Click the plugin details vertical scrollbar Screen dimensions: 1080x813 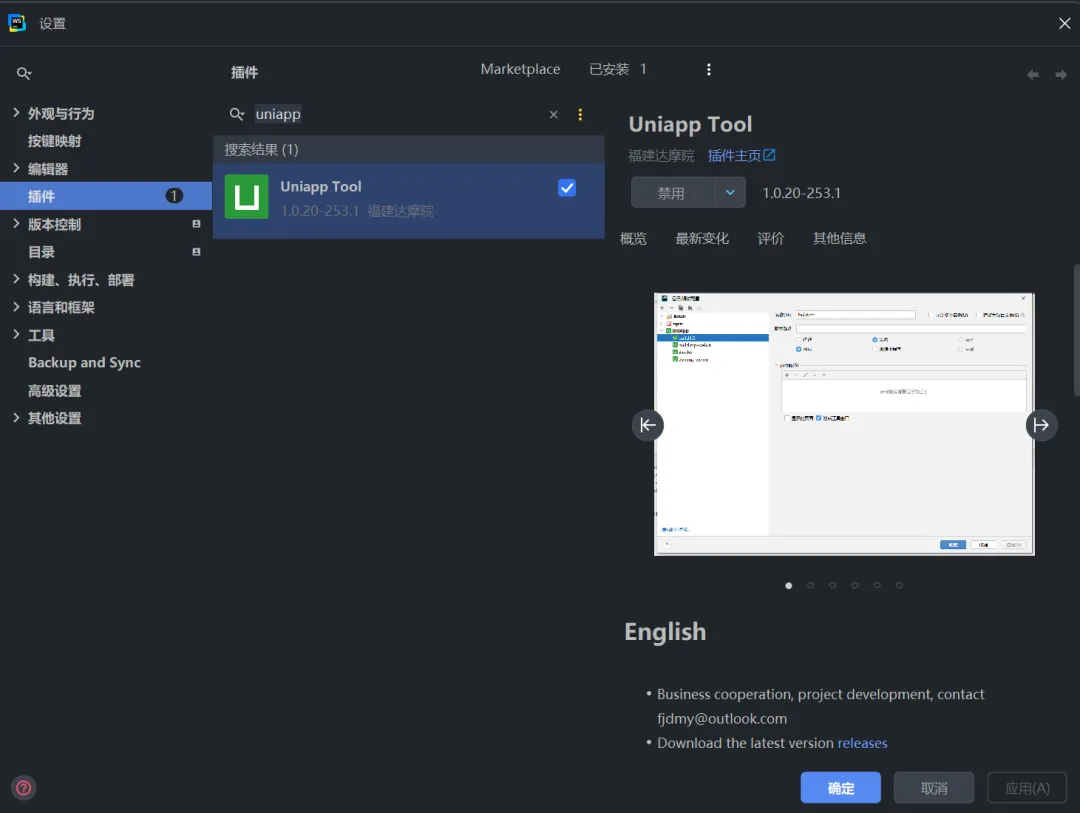1077,330
